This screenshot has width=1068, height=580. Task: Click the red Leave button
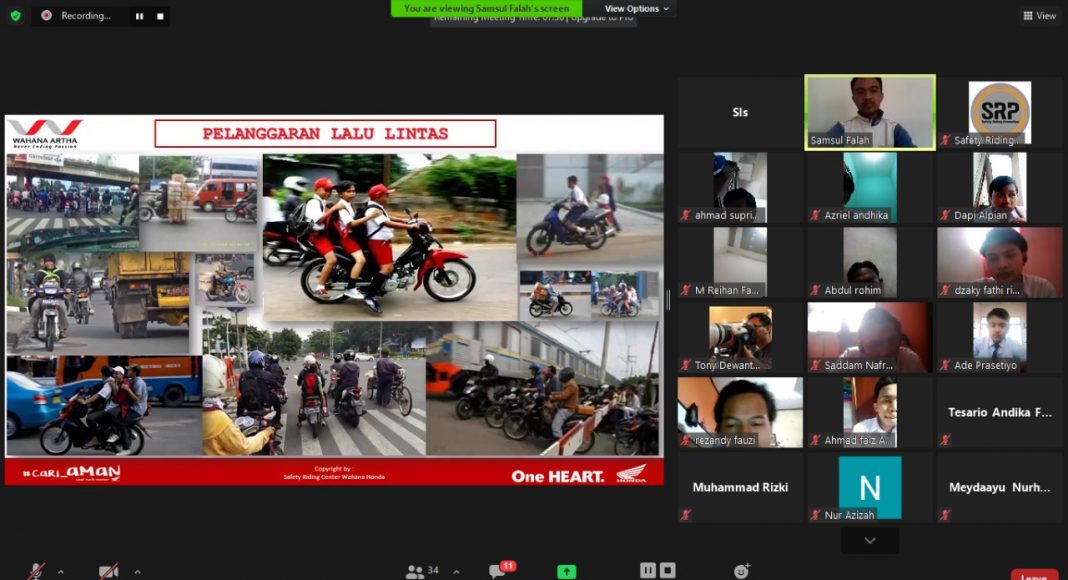(x=1034, y=576)
